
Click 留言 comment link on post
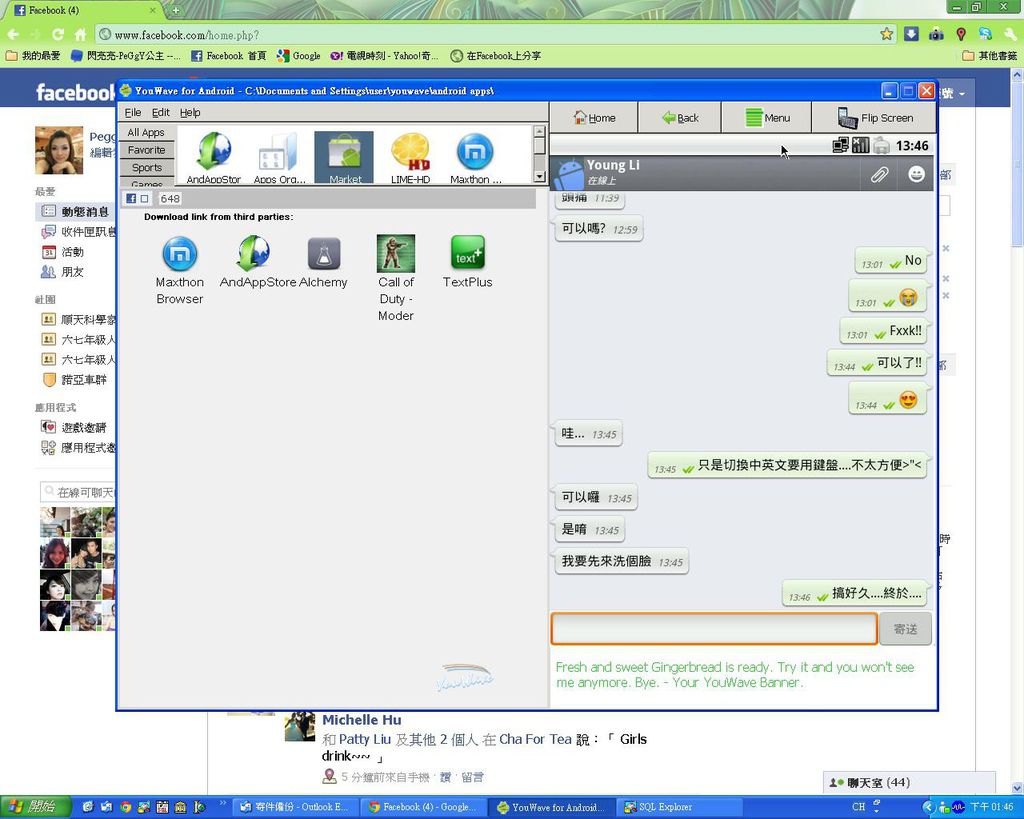[472, 777]
